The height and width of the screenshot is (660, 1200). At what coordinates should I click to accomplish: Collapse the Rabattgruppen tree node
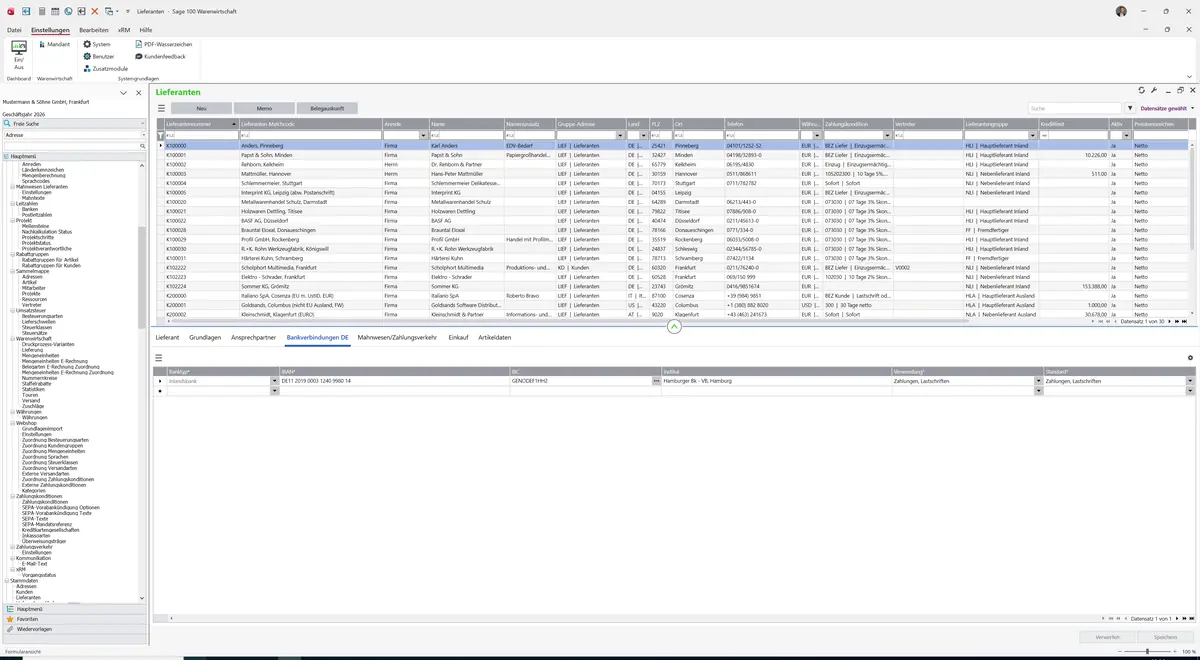(x=13, y=253)
